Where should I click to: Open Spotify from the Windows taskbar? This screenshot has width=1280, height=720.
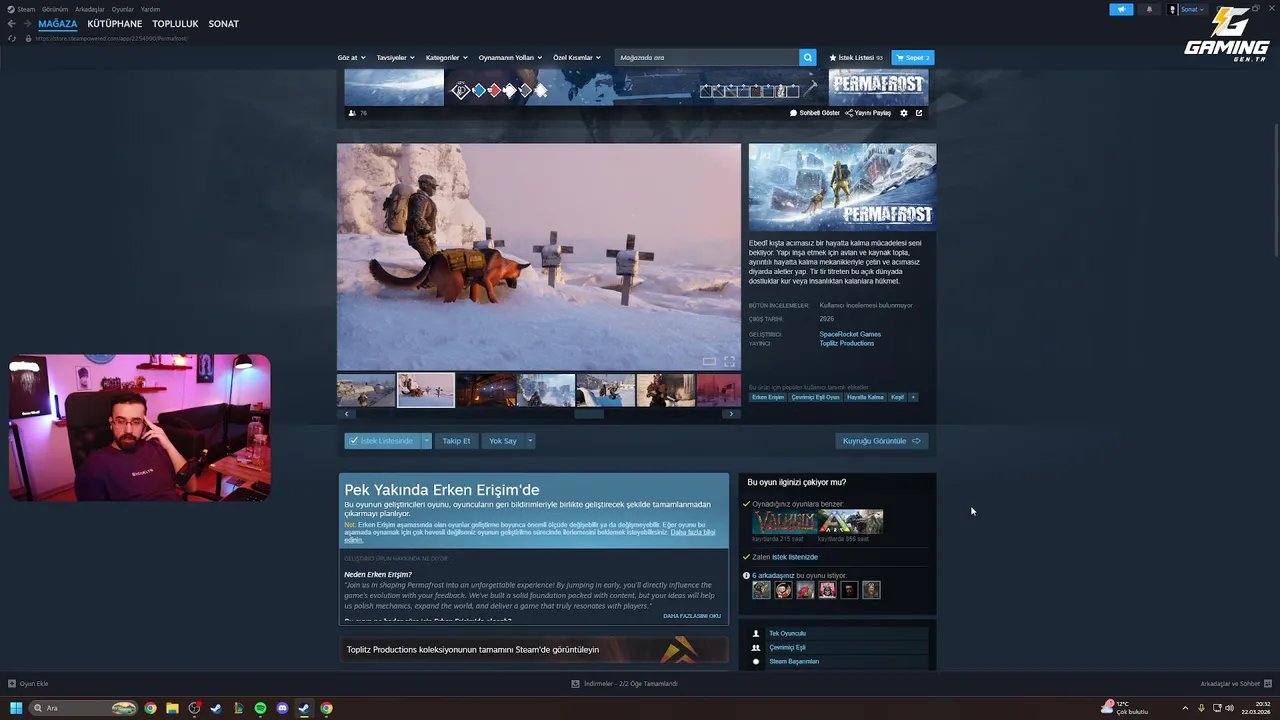coord(260,708)
